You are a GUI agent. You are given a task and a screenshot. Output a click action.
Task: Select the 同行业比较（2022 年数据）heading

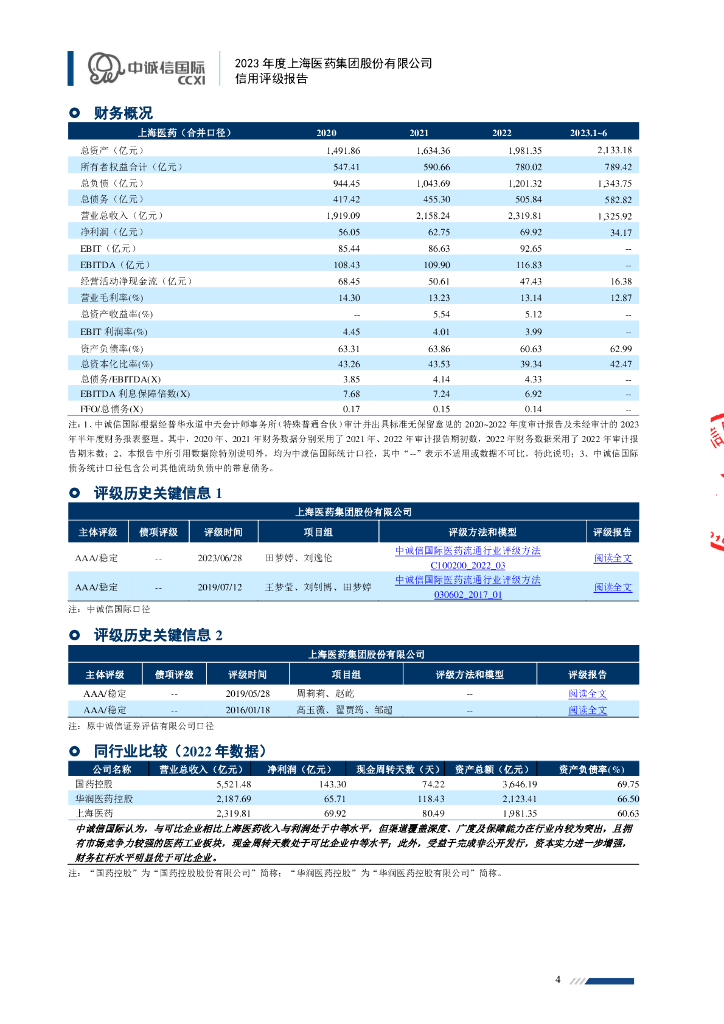coord(180,751)
